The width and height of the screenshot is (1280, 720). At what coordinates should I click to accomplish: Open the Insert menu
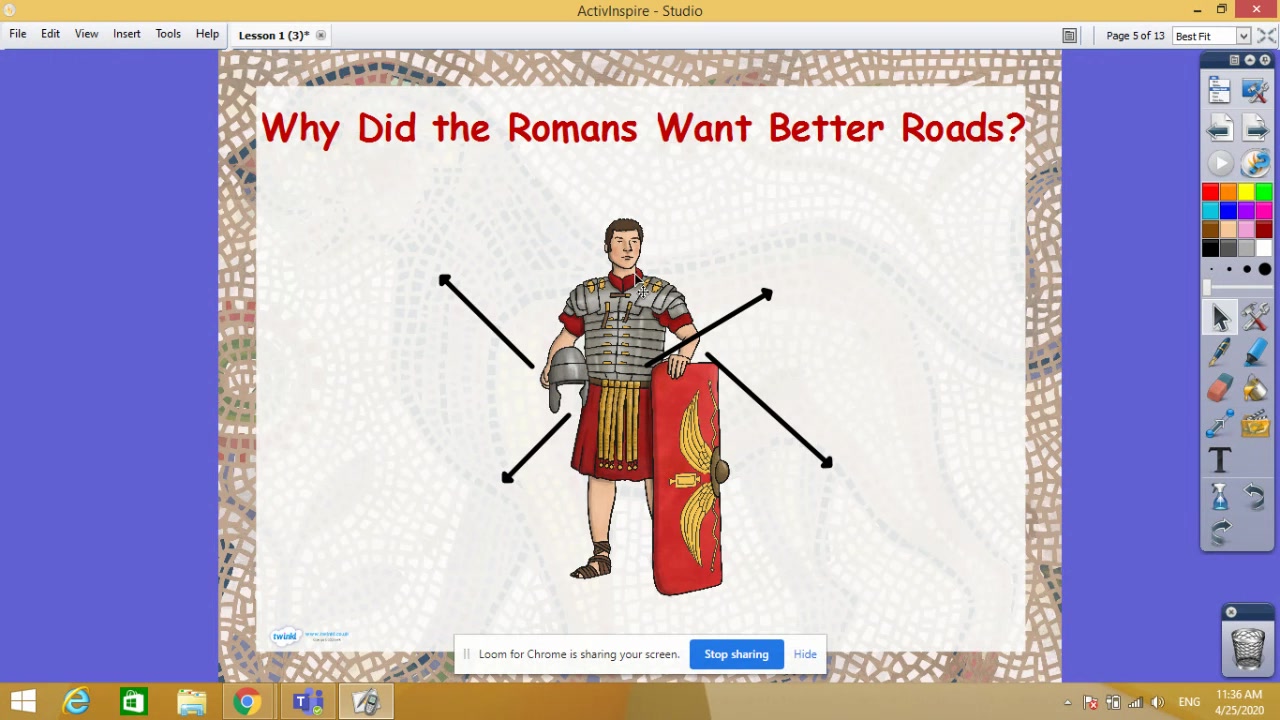126,34
